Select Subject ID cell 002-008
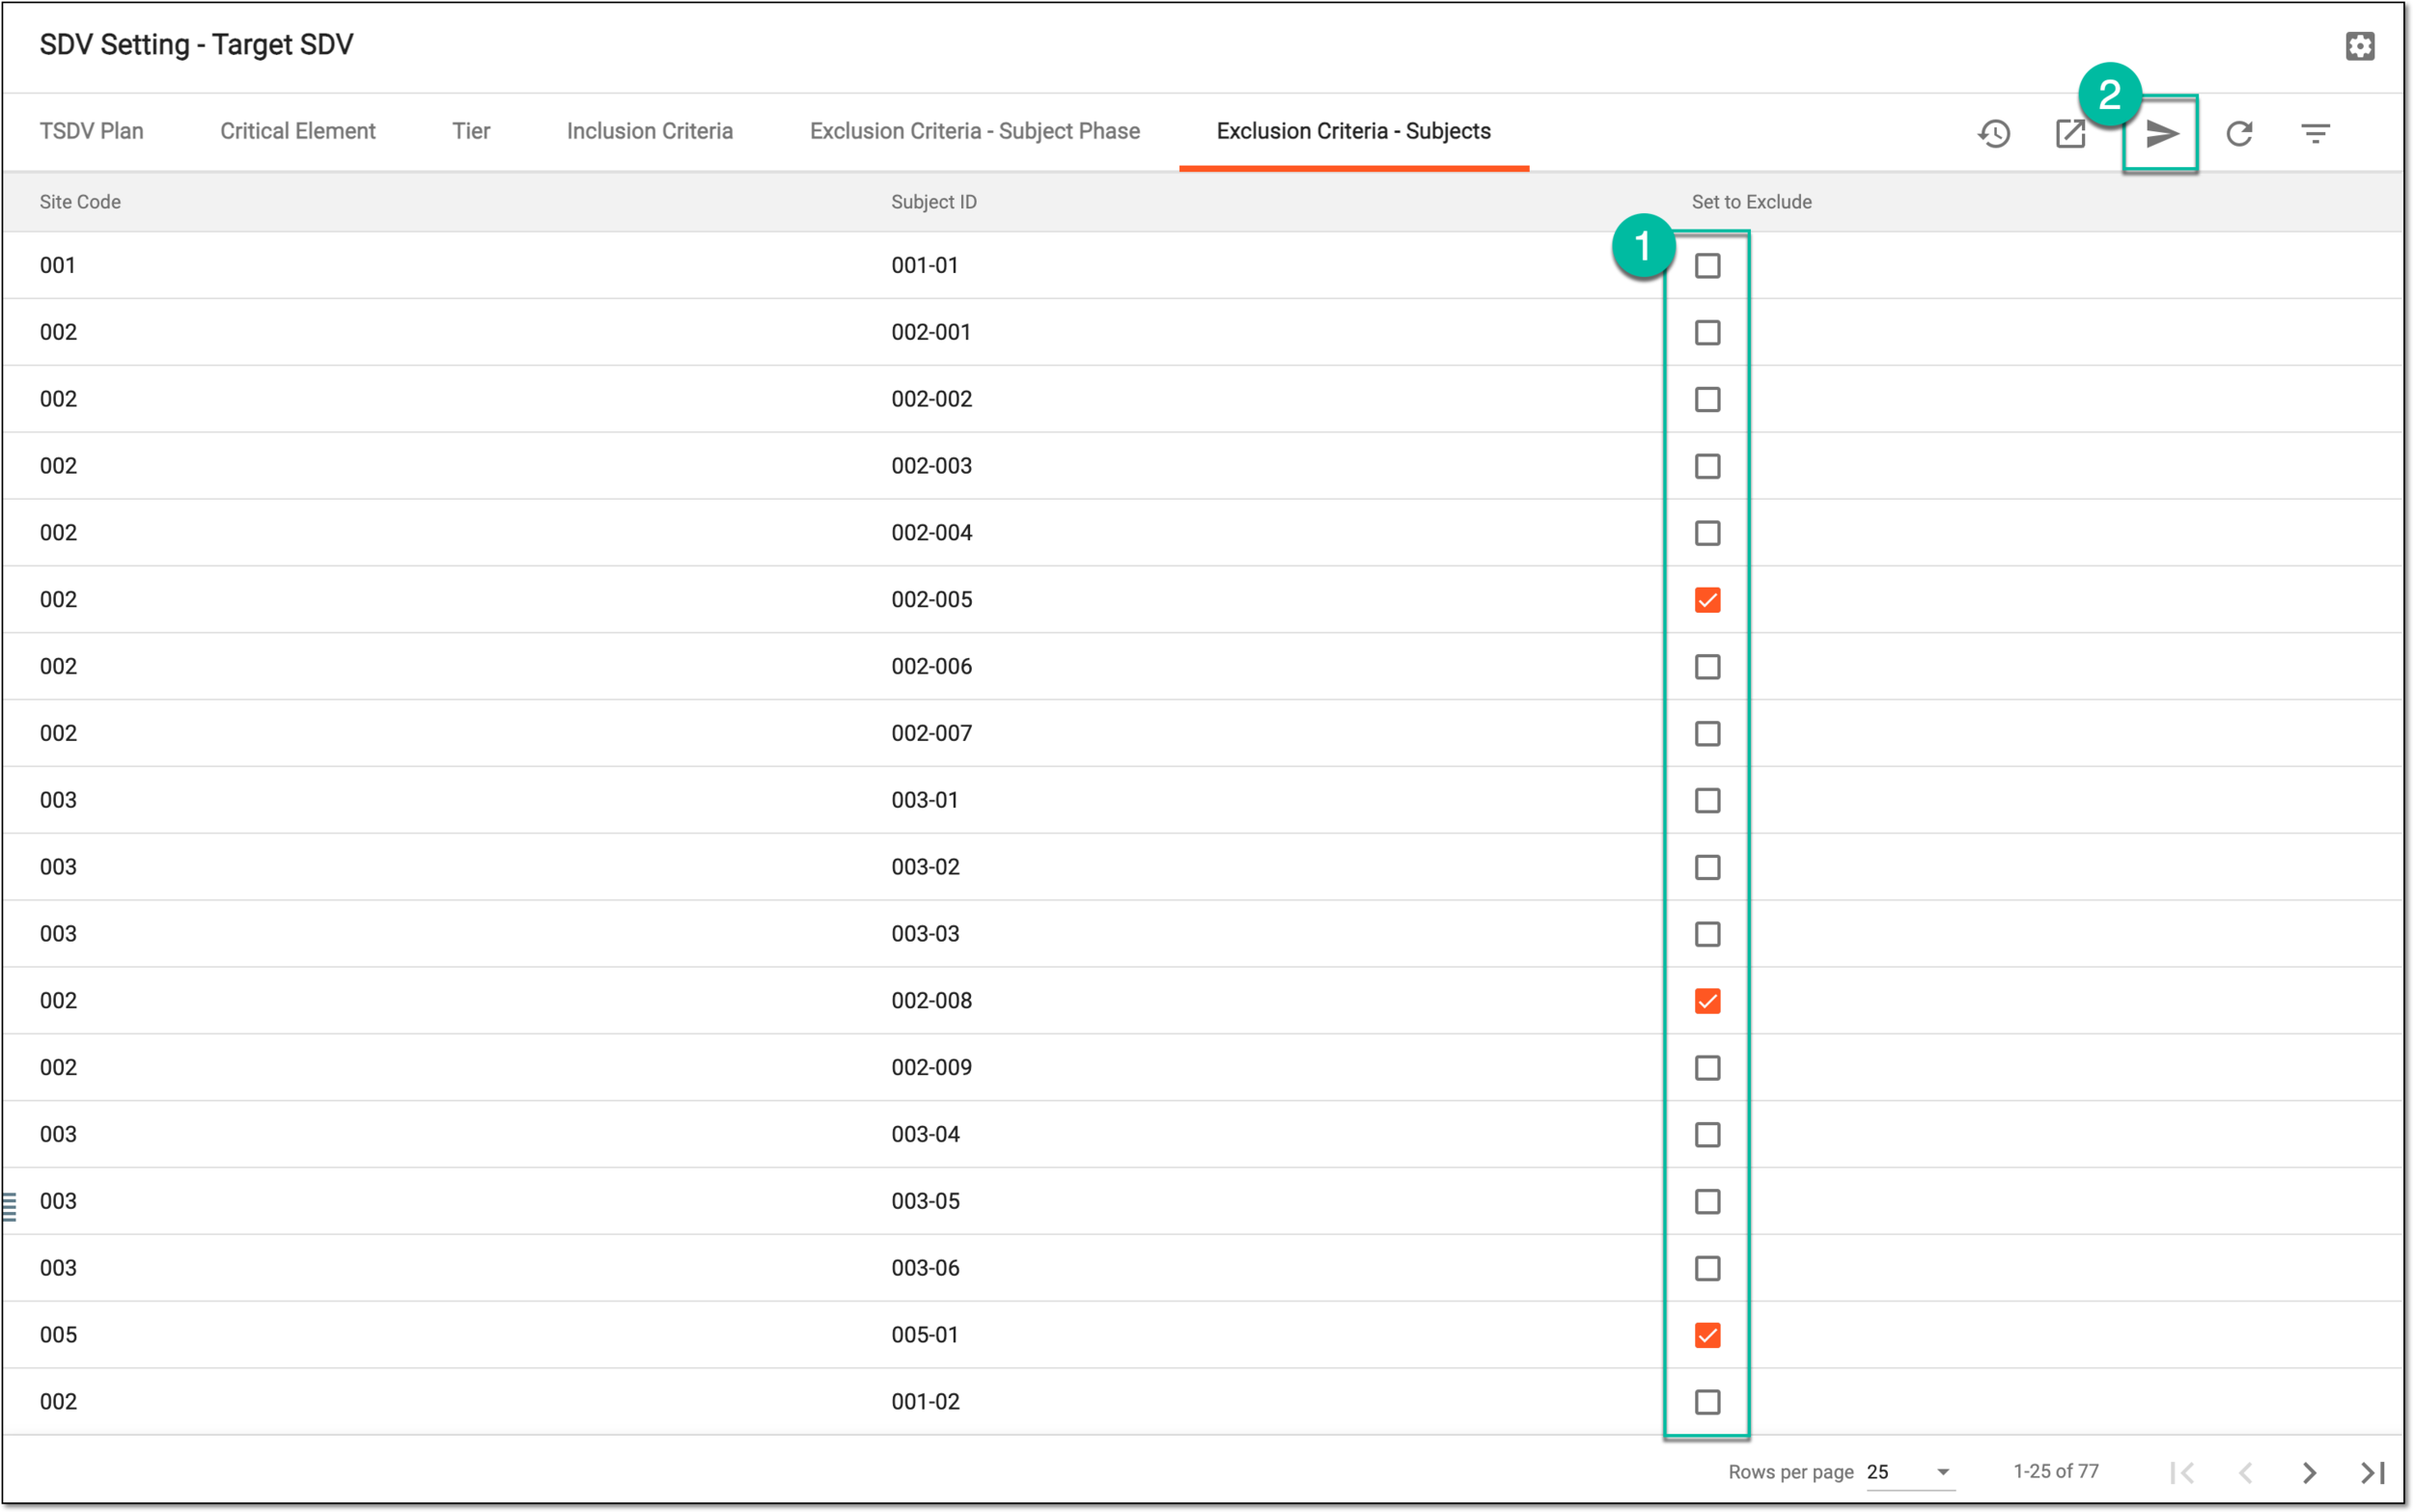Screen dimensions: 2413x1512 [x=932, y=1001]
